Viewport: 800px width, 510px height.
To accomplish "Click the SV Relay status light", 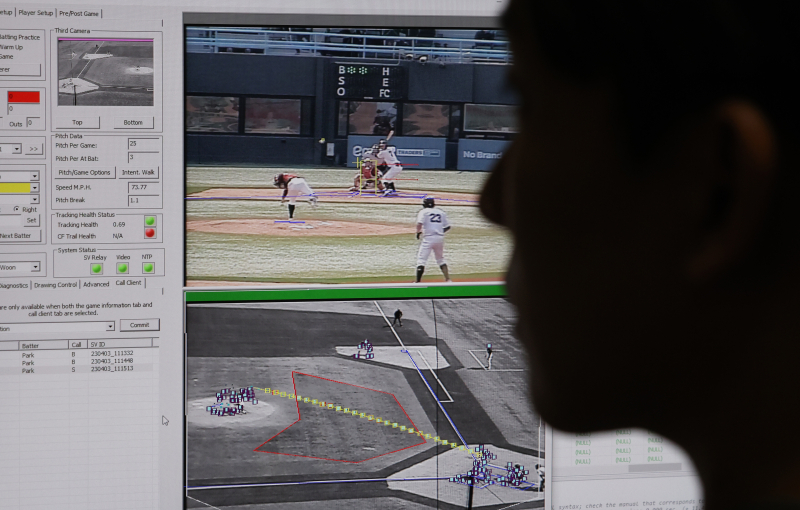I will tap(96, 268).
